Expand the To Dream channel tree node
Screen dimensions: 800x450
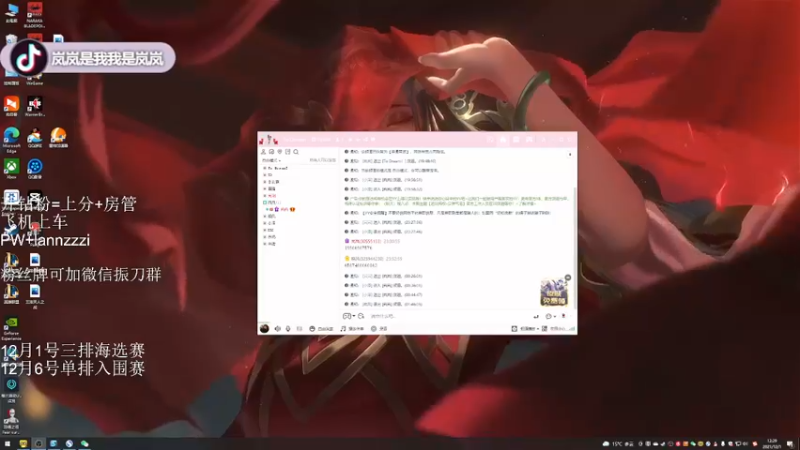click(264, 168)
